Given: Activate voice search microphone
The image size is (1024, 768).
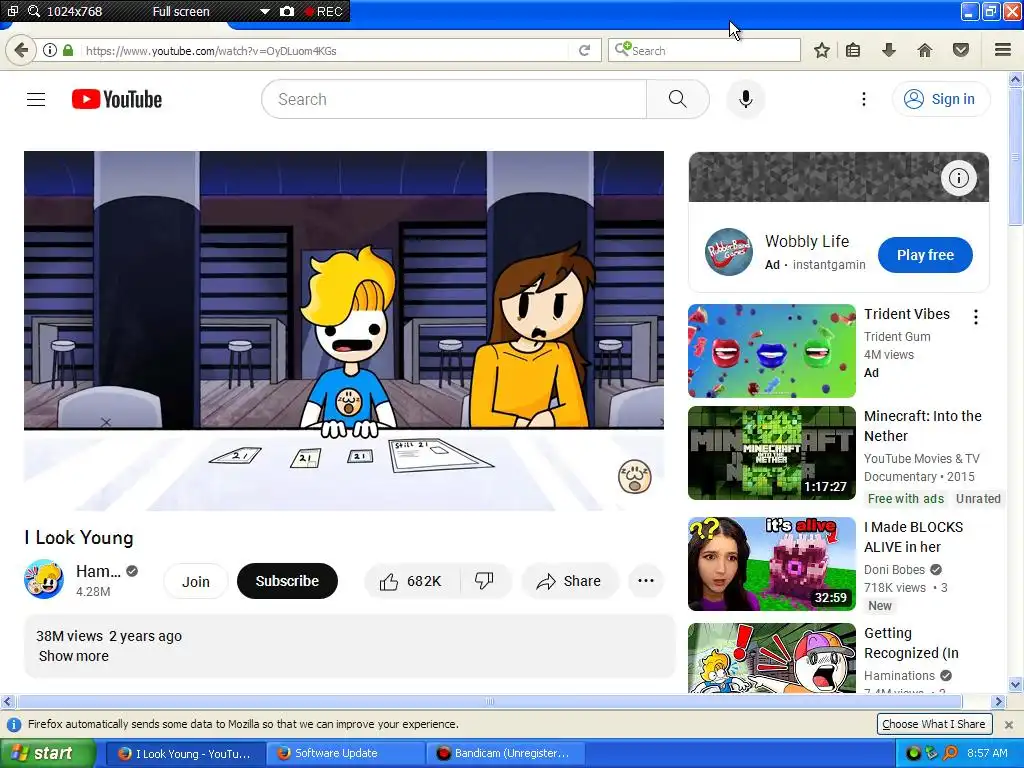Looking at the screenshot, I should click(745, 99).
